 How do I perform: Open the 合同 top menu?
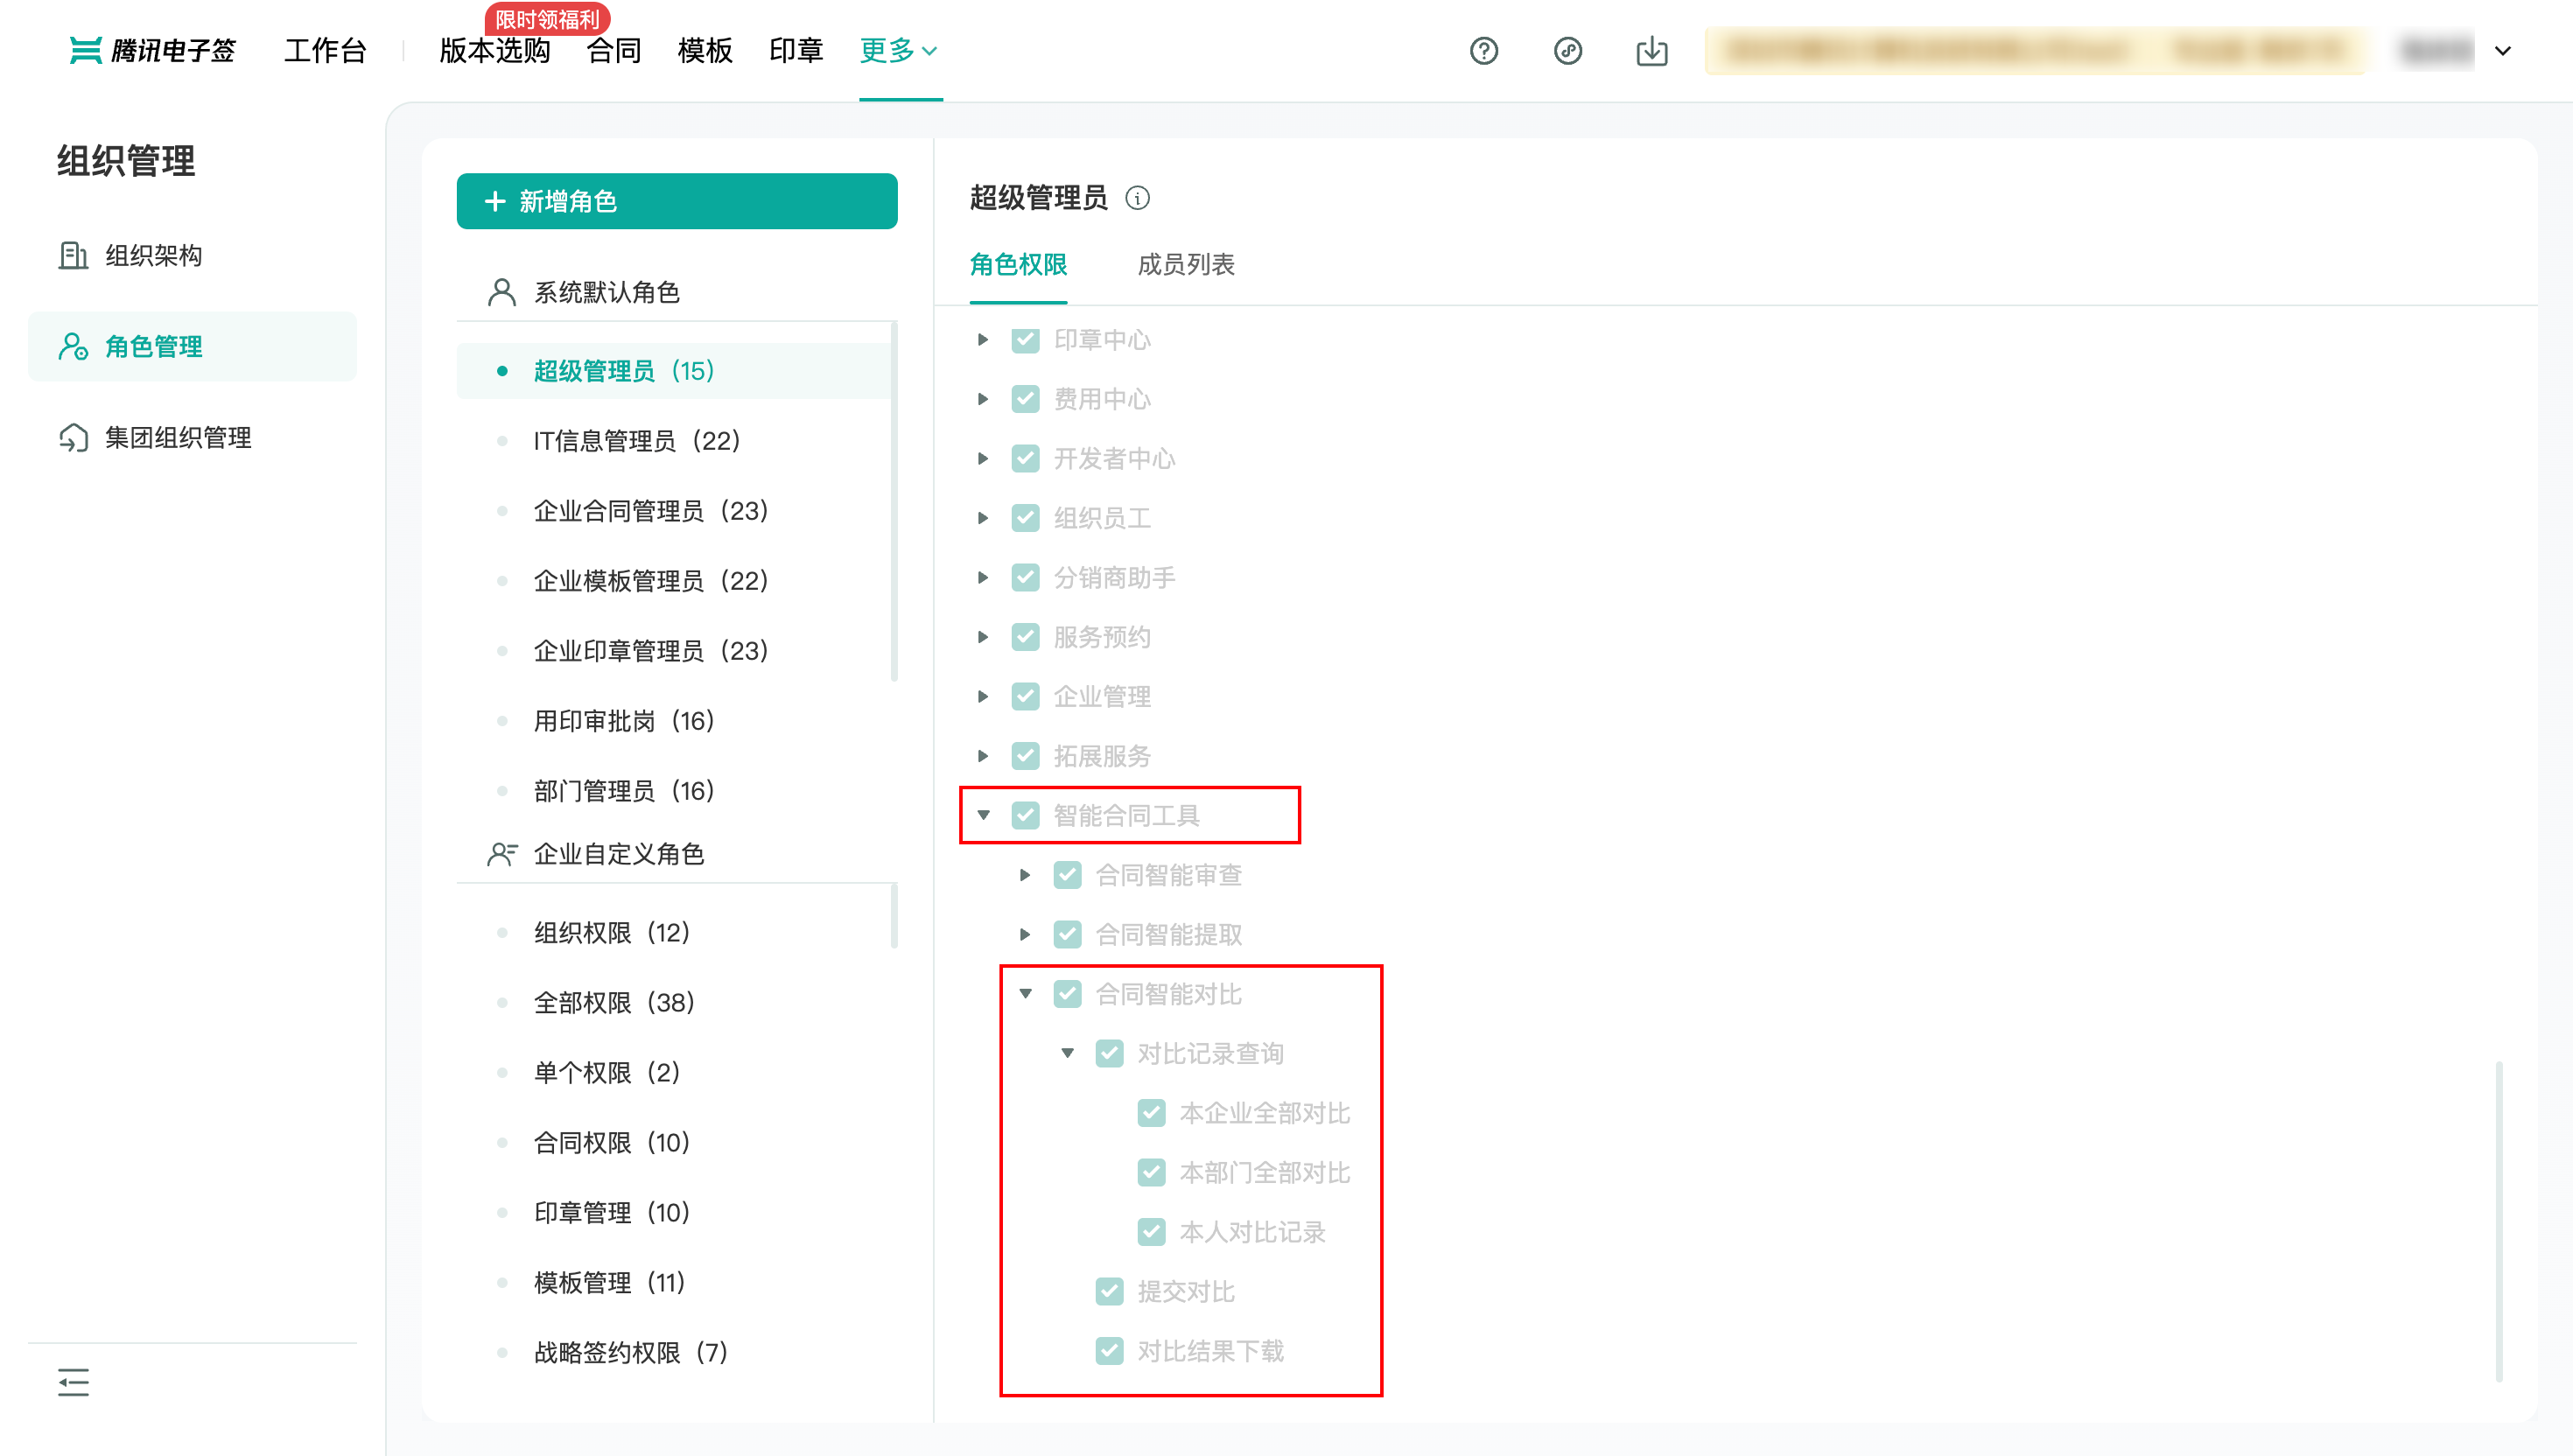[x=613, y=50]
